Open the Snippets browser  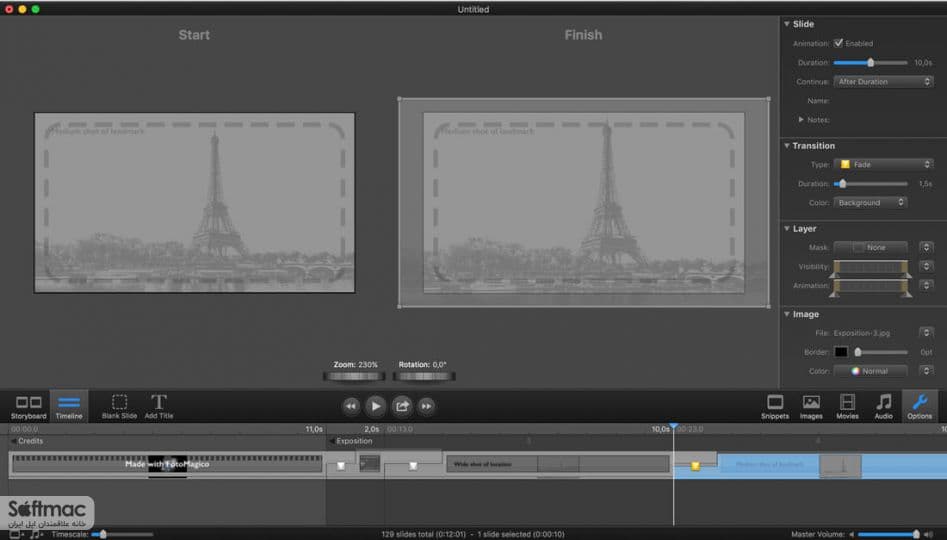(775, 407)
